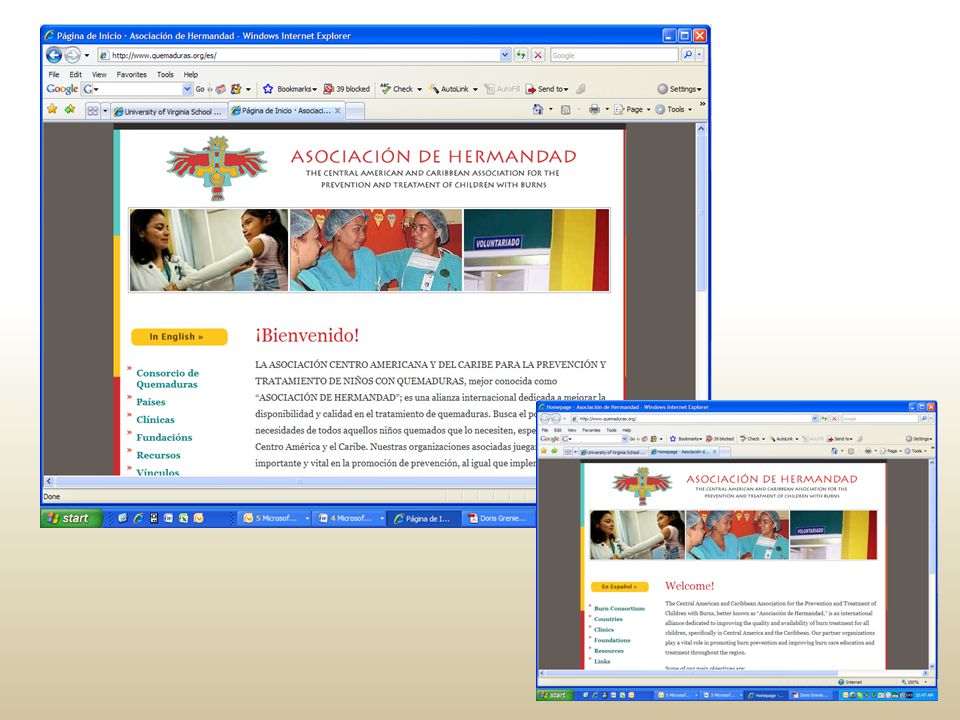Open 'Burn Consortium' link in English window
Viewport: 960px width, 720px height.
619,609
